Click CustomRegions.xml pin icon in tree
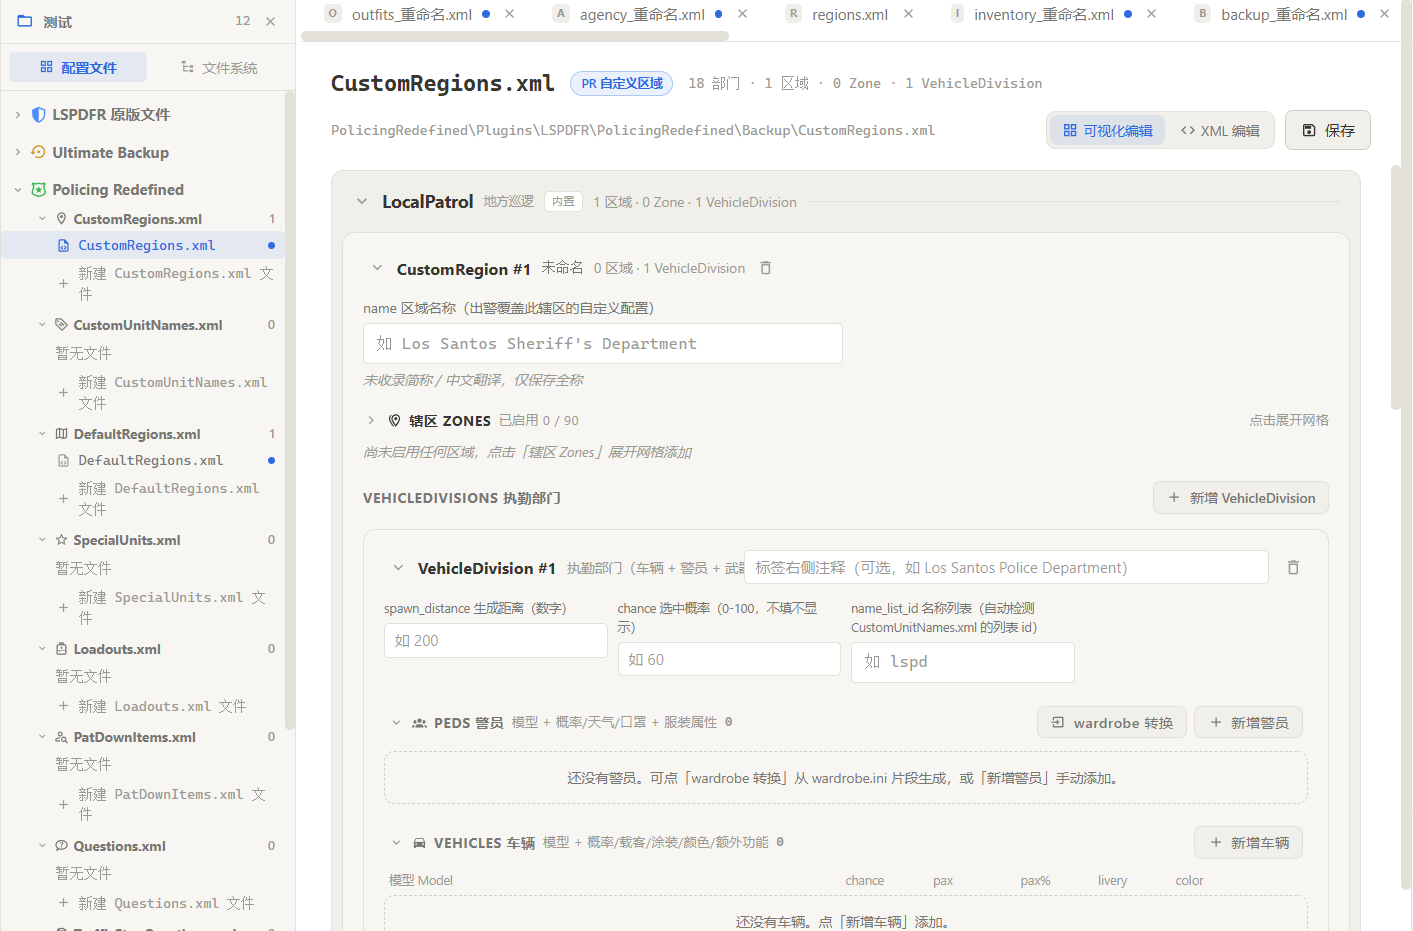Screen dimensions: 1413x931 [x=61, y=219]
